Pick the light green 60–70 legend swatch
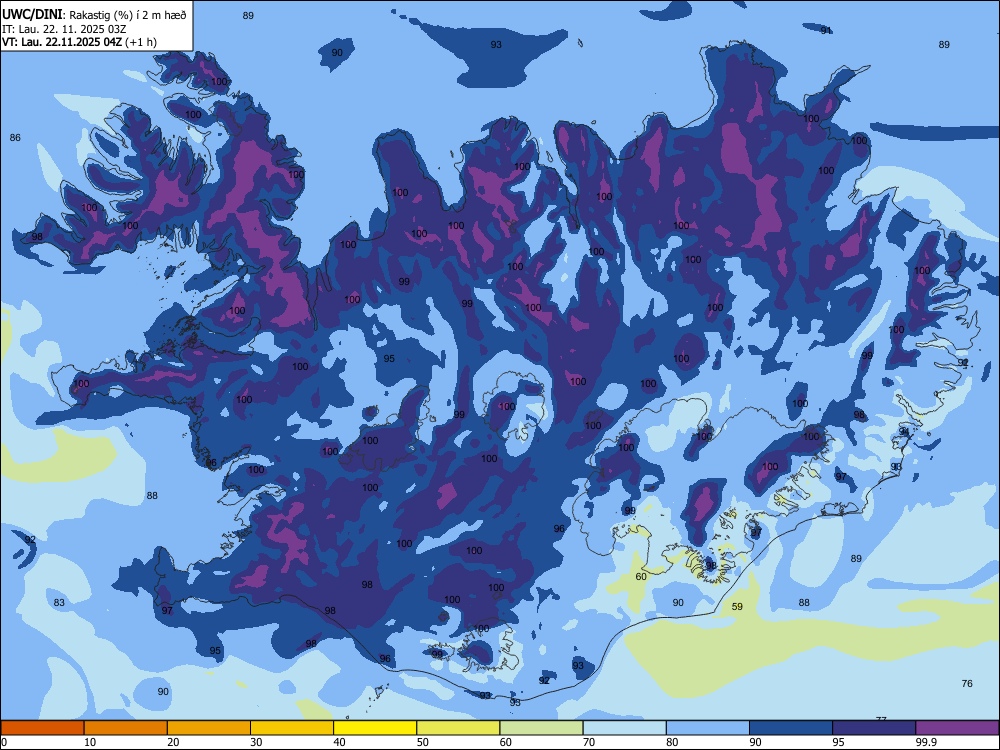 point(541,728)
